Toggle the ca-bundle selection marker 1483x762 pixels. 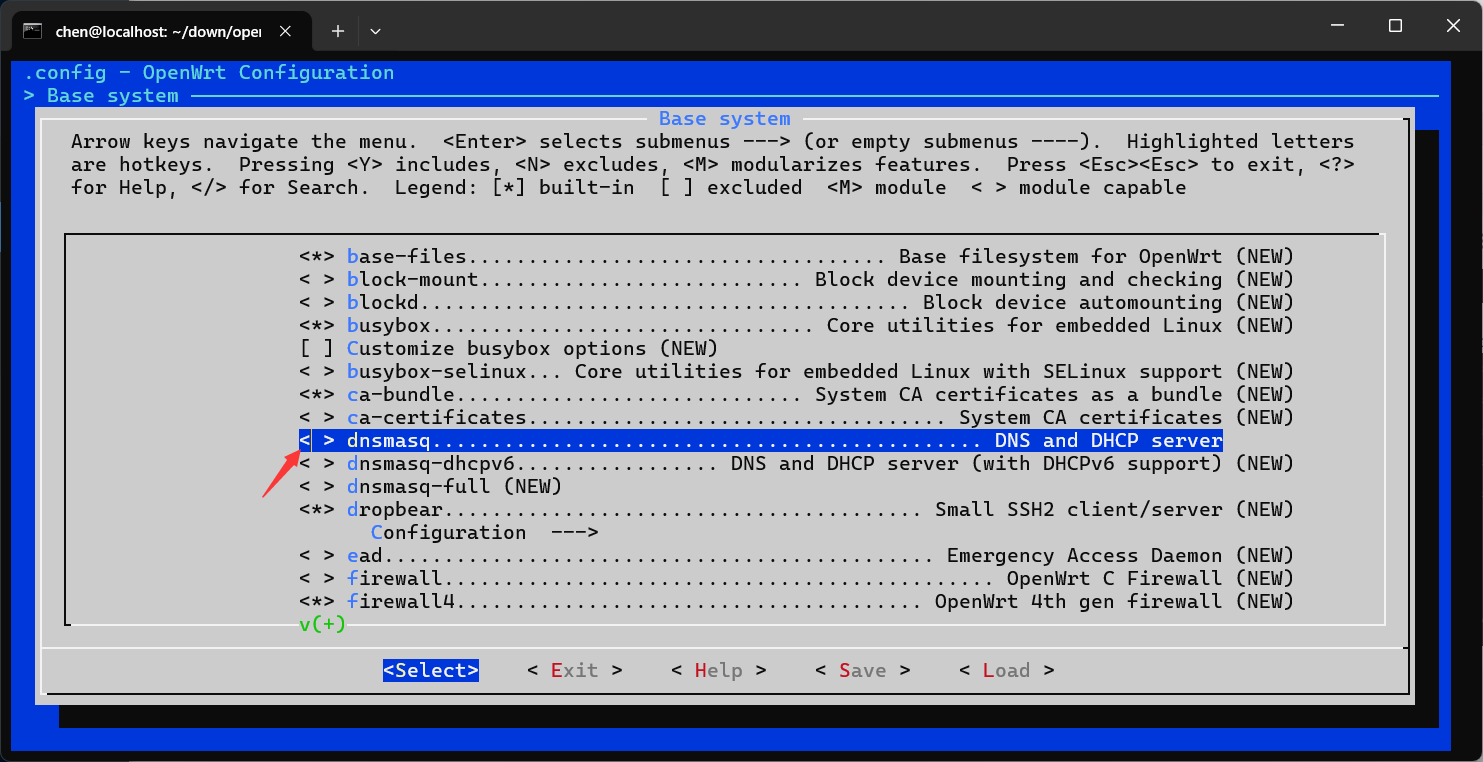click(x=317, y=395)
